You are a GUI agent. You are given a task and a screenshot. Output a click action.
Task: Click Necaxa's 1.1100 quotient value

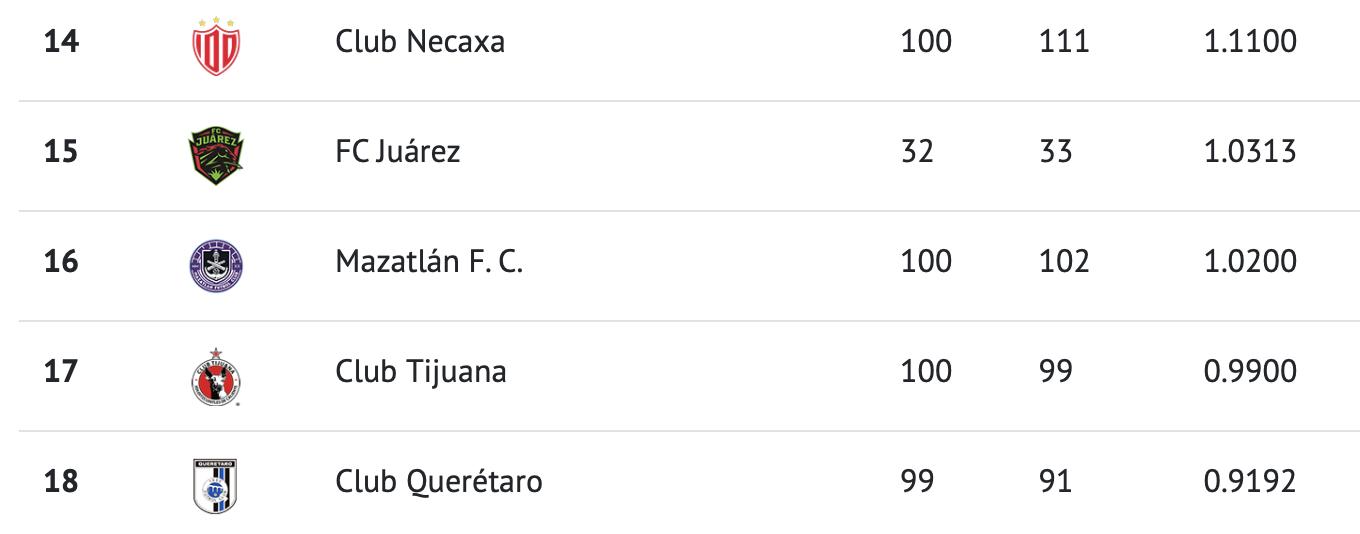(x=1250, y=42)
